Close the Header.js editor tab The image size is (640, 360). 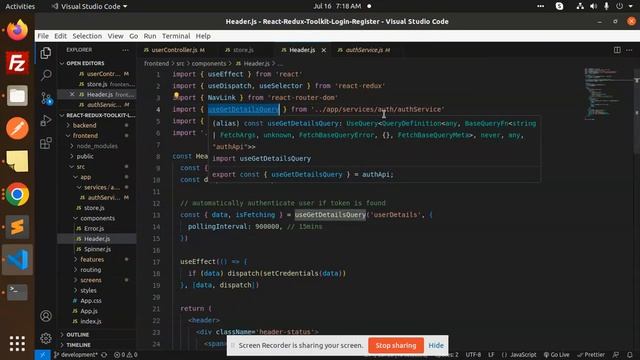pyautogui.click(x=324, y=50)
